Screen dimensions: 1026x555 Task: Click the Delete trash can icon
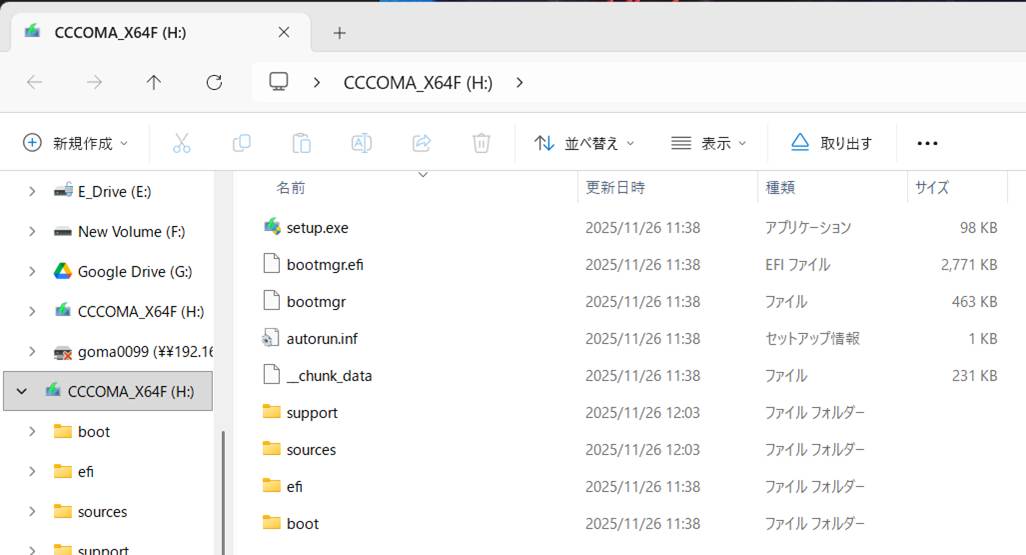[x=481, y=143]
